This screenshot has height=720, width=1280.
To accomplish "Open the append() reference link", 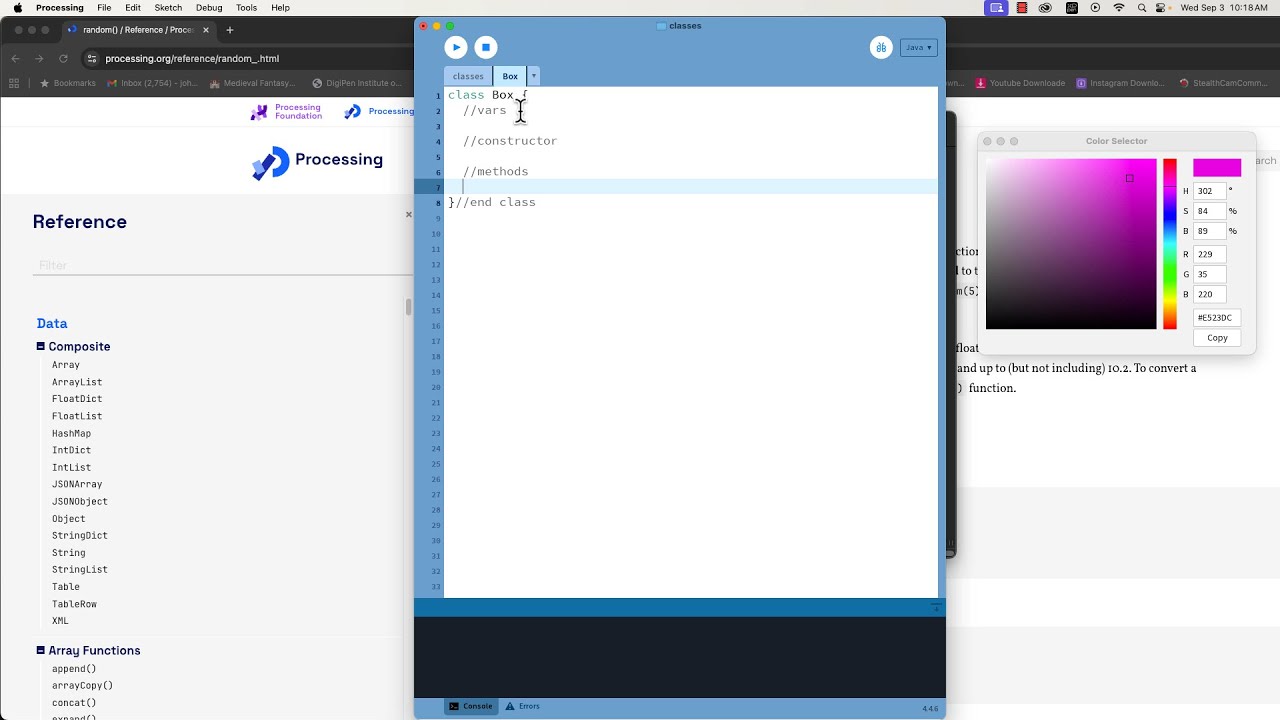I will tap(74, 669).
